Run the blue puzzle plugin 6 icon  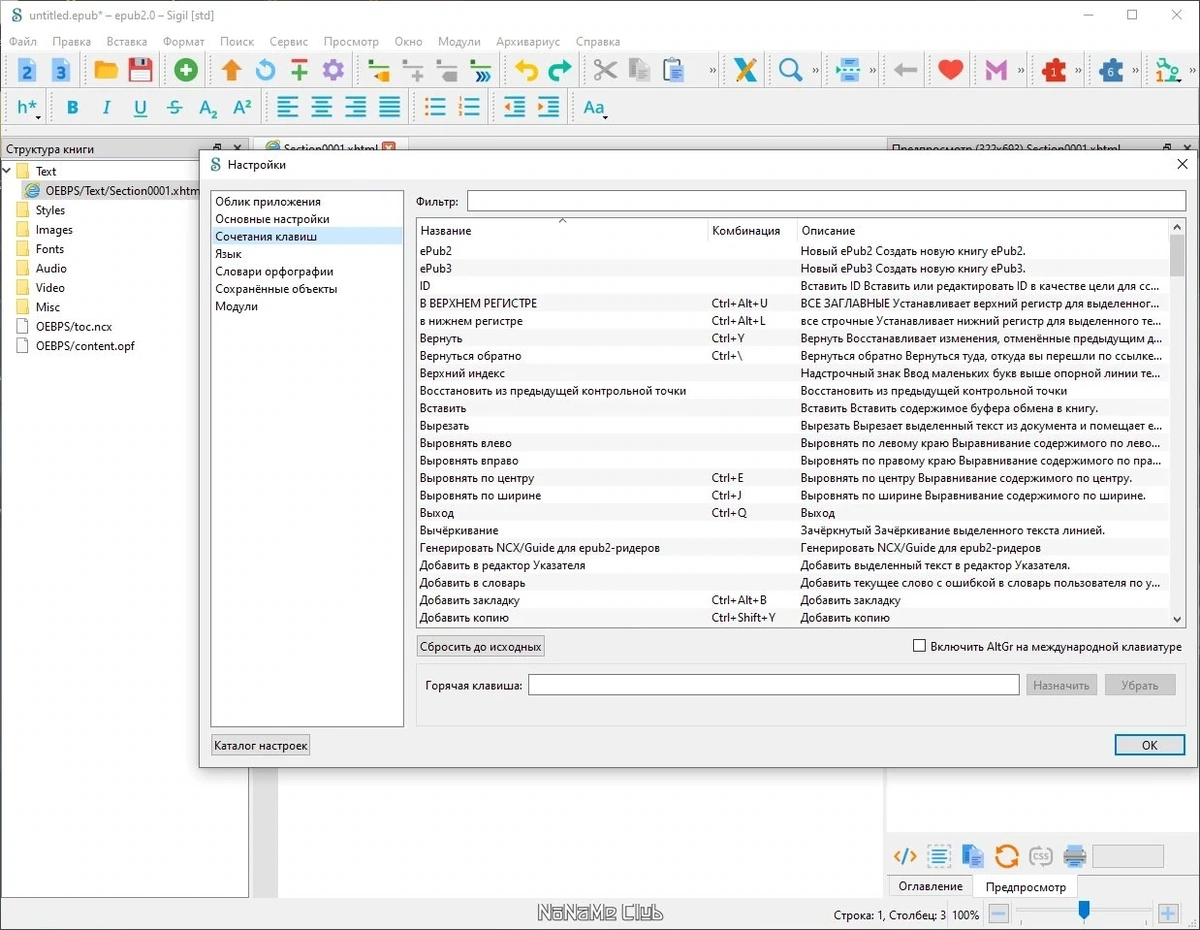coord(1111,70)
